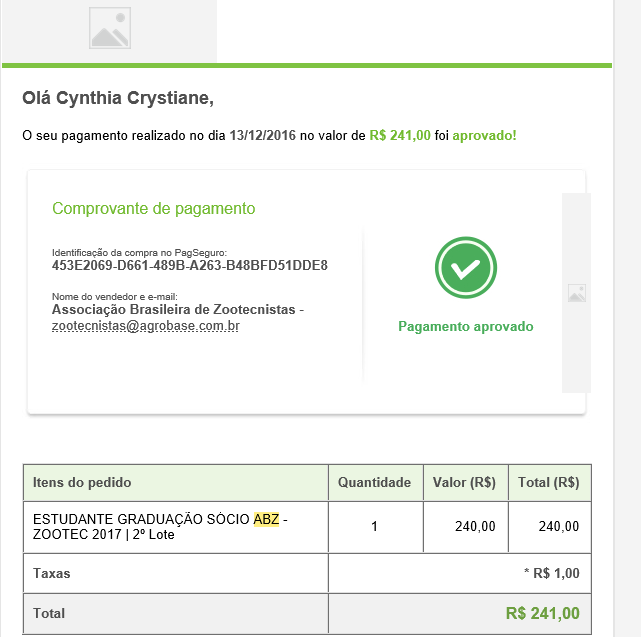This screenshot has height=637, width=641.
Task: Click the highlighted ABZ text in item
Action: tap(267, 519)
